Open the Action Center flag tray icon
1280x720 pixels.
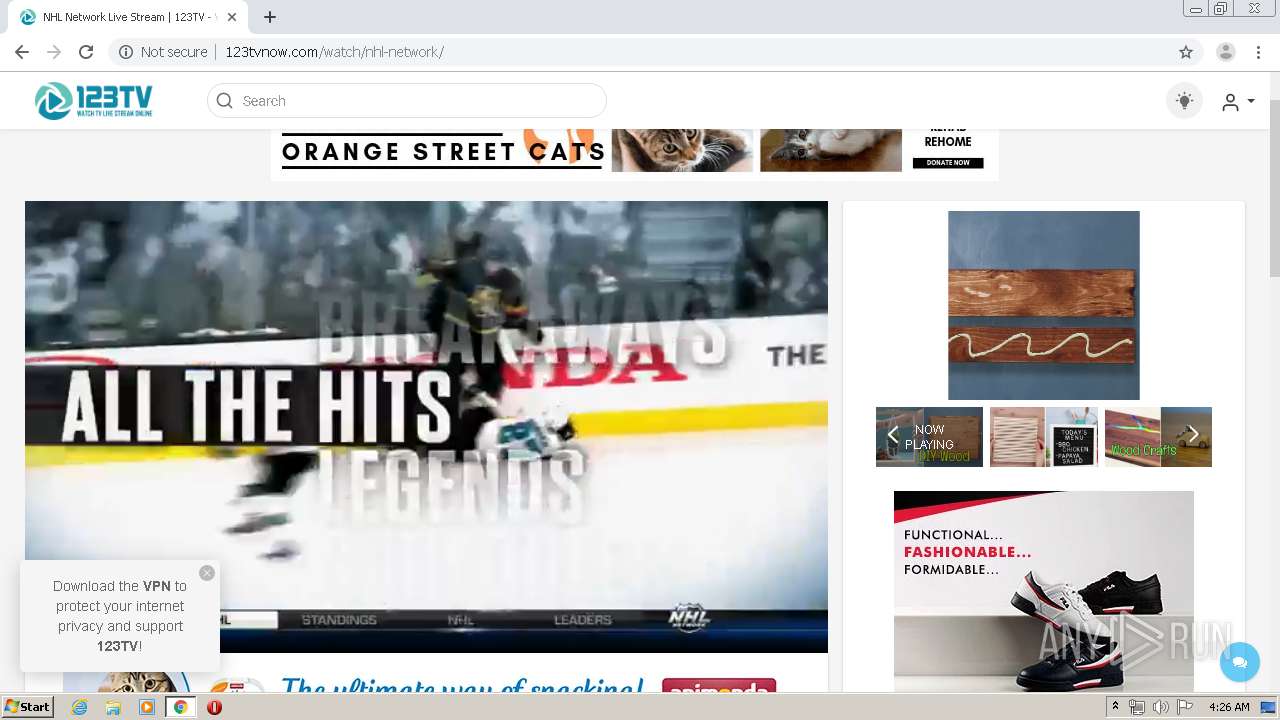(1185, 707)
